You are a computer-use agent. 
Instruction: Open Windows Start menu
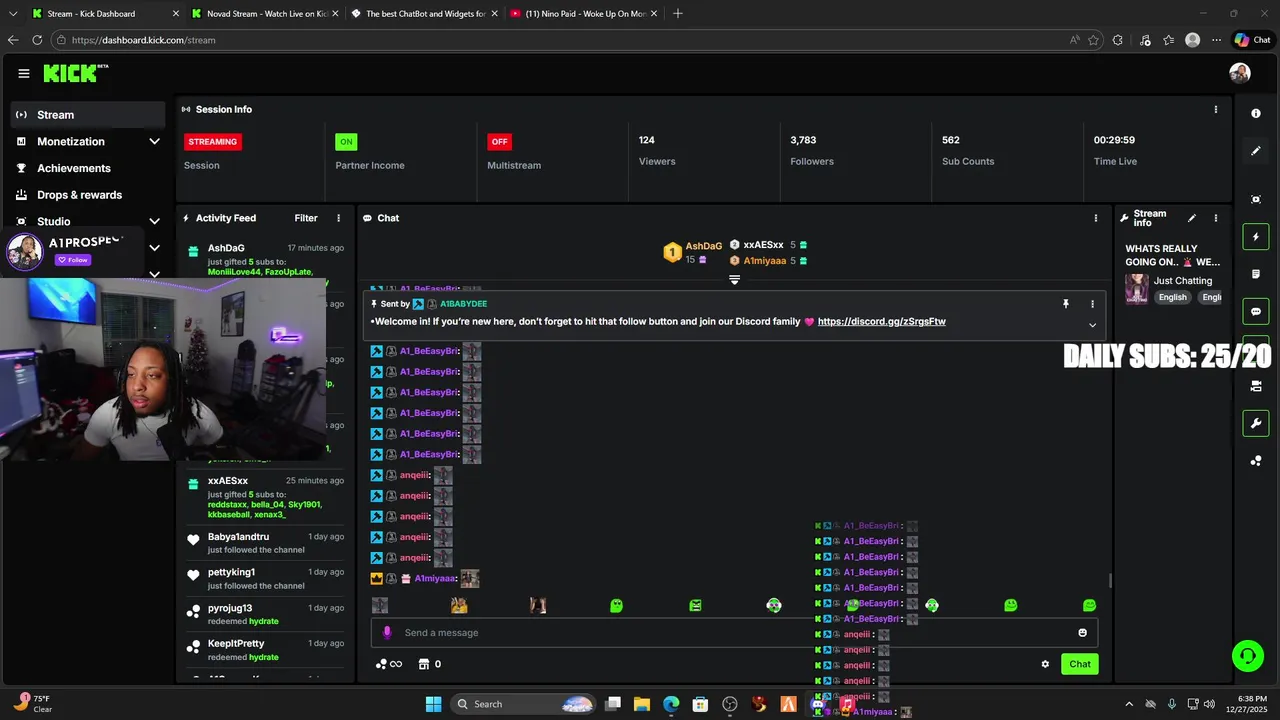[434, 704]
